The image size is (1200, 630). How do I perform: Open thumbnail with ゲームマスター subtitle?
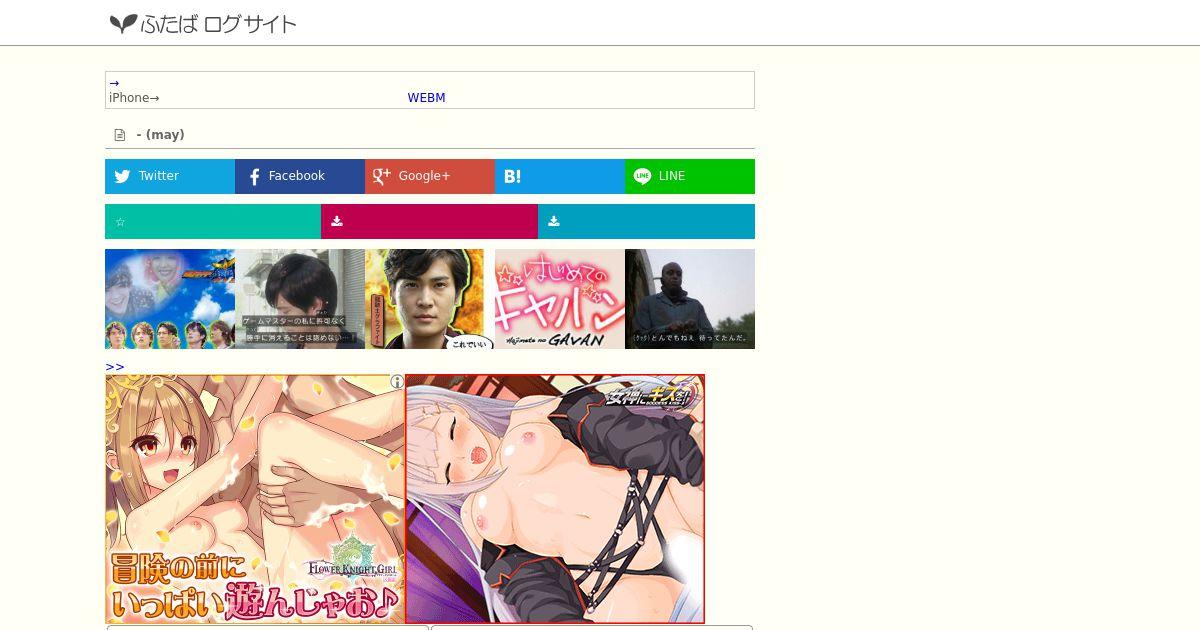coord(300,299)
